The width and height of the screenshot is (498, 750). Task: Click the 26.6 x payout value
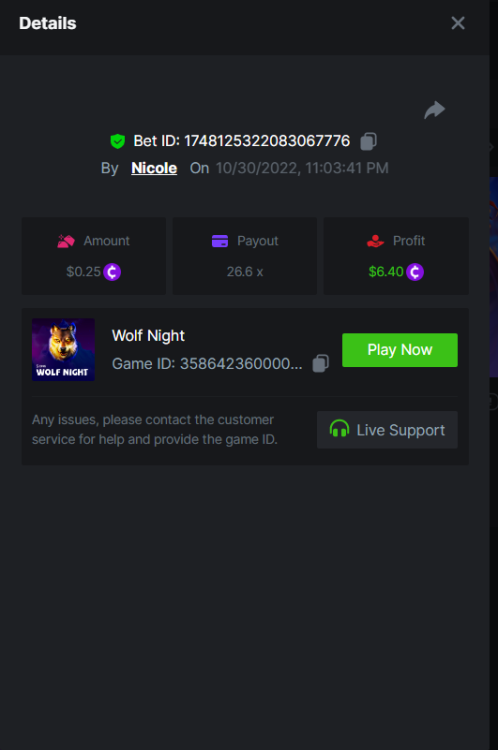245,272
